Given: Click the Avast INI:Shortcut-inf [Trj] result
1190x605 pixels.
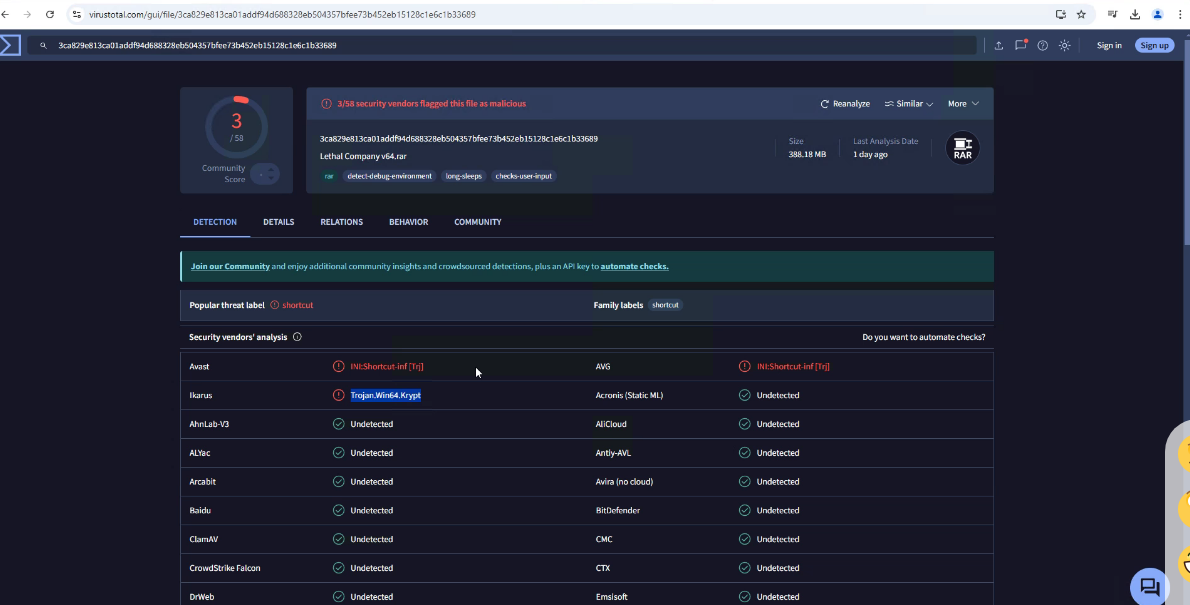Looking at the screenshot, I should tap(387, 367).
